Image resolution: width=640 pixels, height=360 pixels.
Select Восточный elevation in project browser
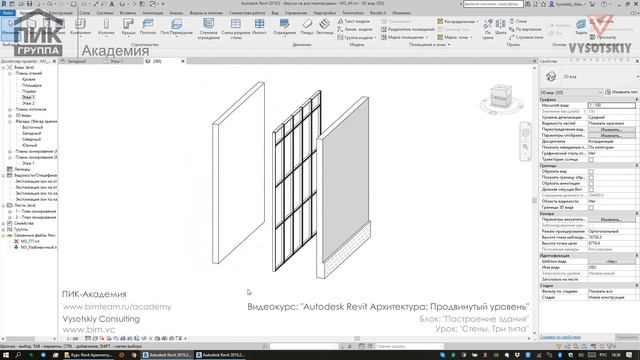point(32,127)
